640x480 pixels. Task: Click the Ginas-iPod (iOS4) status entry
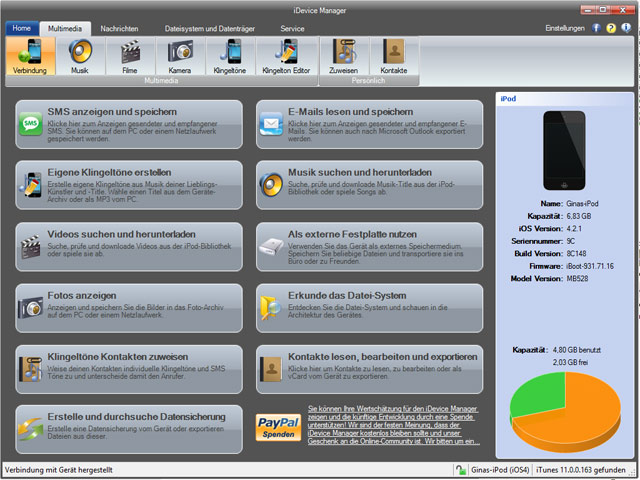(500, 470)
